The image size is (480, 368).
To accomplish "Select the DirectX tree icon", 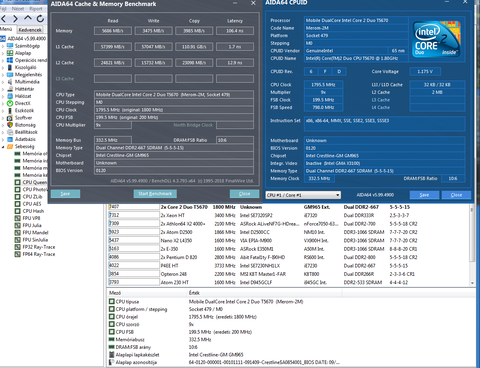I will 10,103.
